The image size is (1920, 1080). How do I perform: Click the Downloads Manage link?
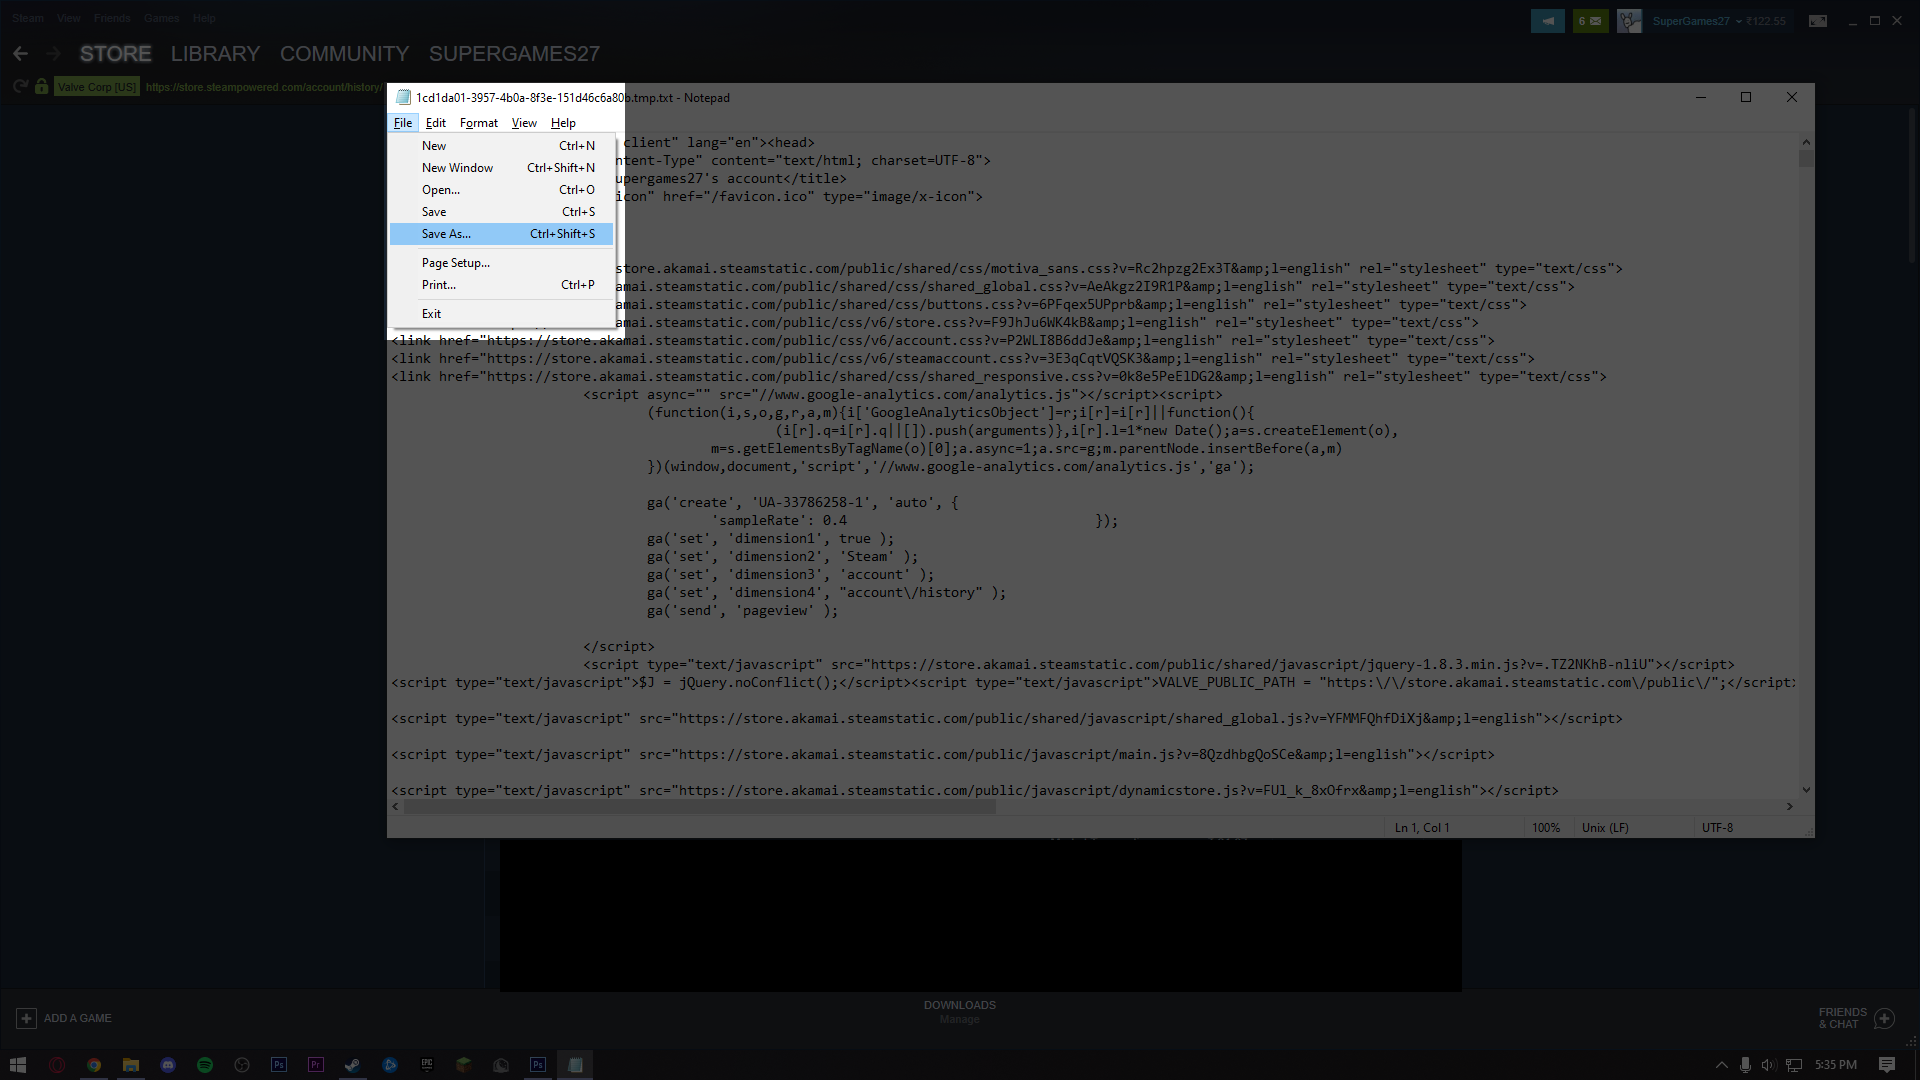click(x=959, y=1019)
